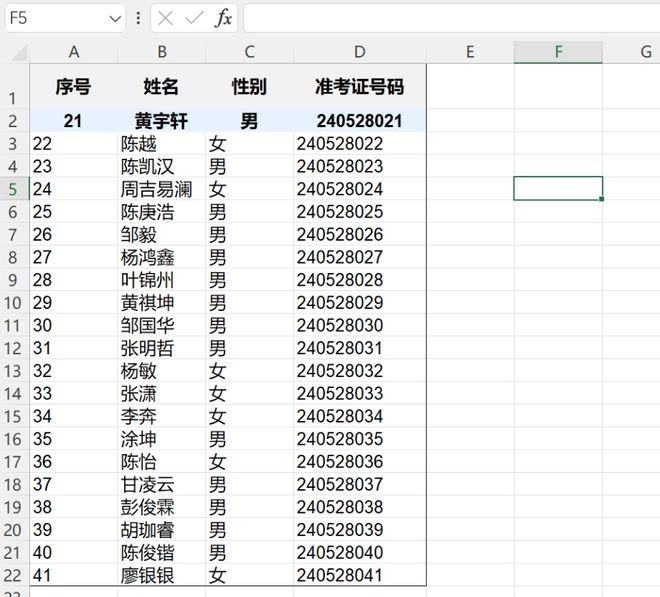Image resolution: width=660 pixels, height=597 pixels.
Task: Select row 22 header
Action: [15, 575]
